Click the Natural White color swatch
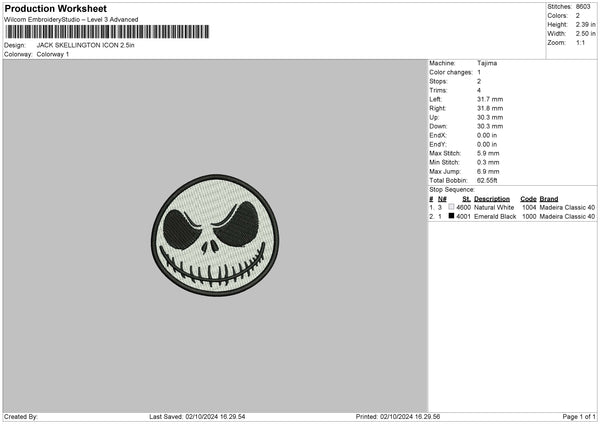 tap(452, 207)
